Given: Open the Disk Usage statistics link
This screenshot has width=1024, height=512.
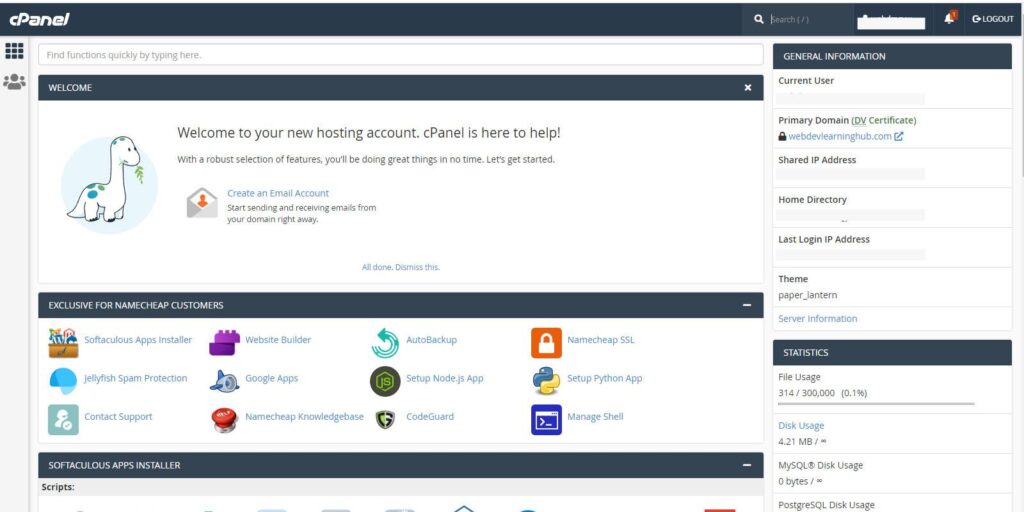Looking at the screenshot, I should pos(801,426).
